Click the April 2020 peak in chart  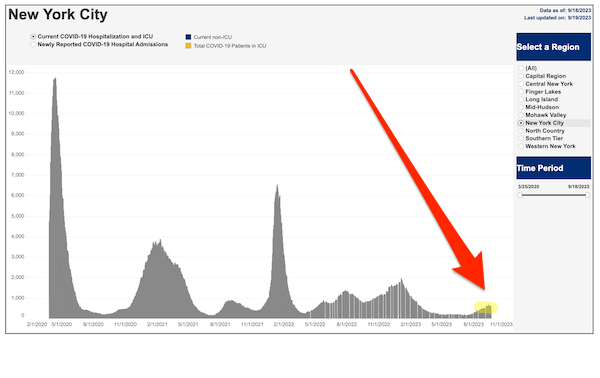55,80
